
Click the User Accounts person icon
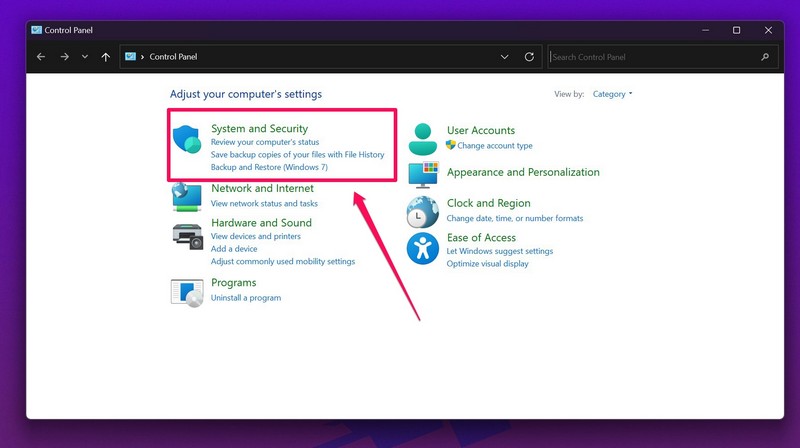423,139
